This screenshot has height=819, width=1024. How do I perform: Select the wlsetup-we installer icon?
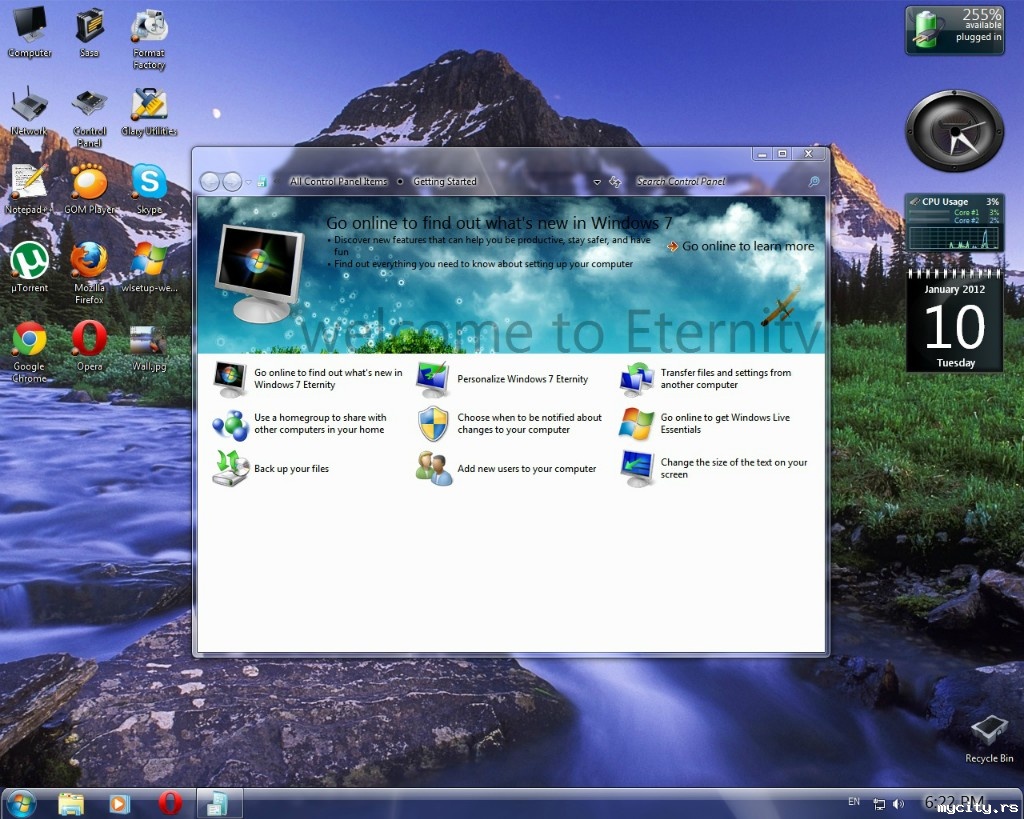tap(149, 266)
